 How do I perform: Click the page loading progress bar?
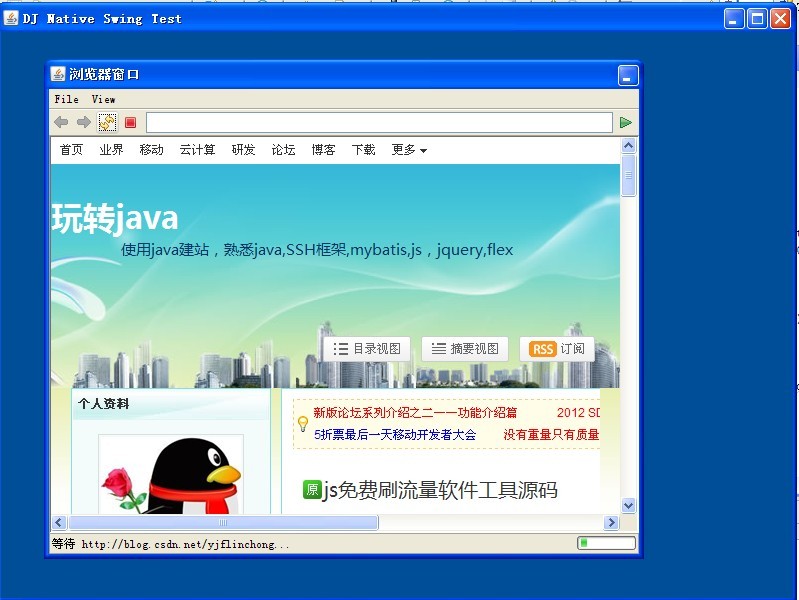606,543
